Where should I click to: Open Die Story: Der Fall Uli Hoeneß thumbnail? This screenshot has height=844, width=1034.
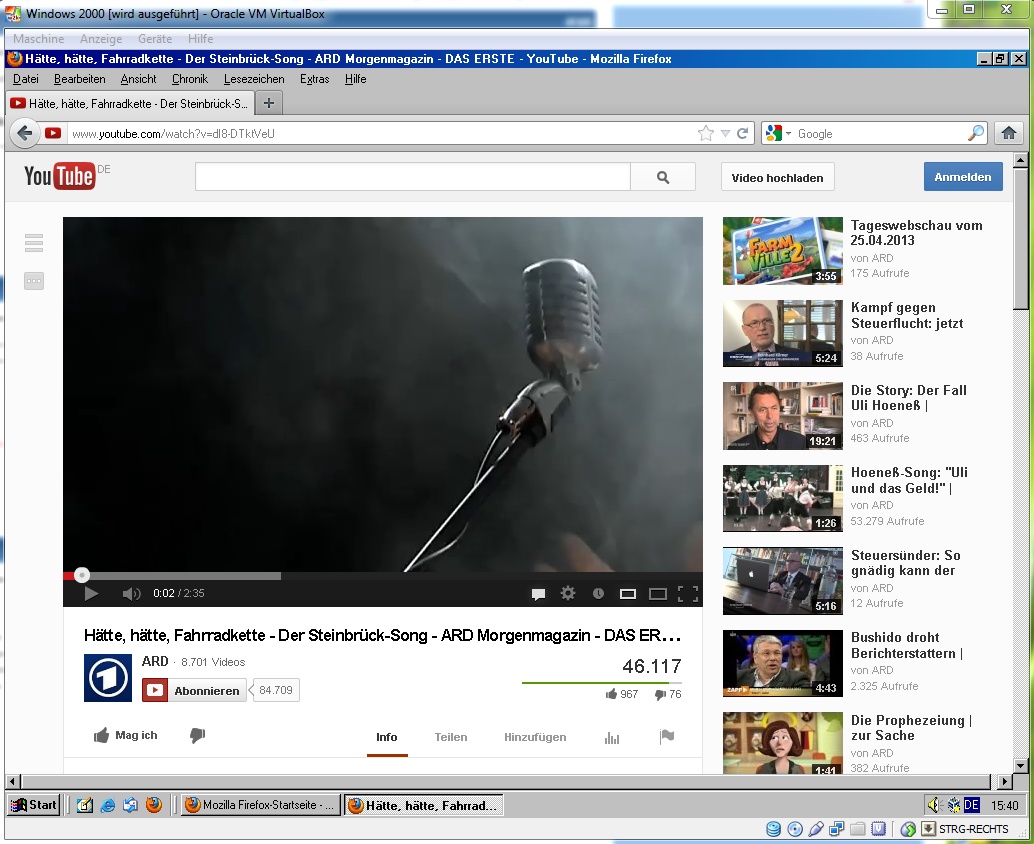(x=783, y=416)
